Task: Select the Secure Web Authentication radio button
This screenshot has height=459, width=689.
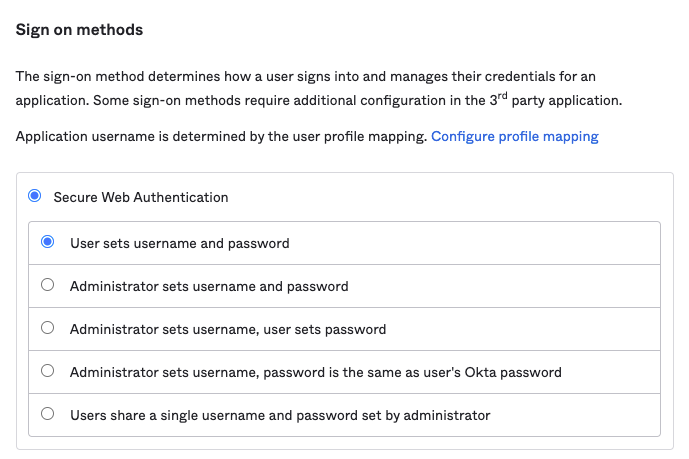Action: 35,197
